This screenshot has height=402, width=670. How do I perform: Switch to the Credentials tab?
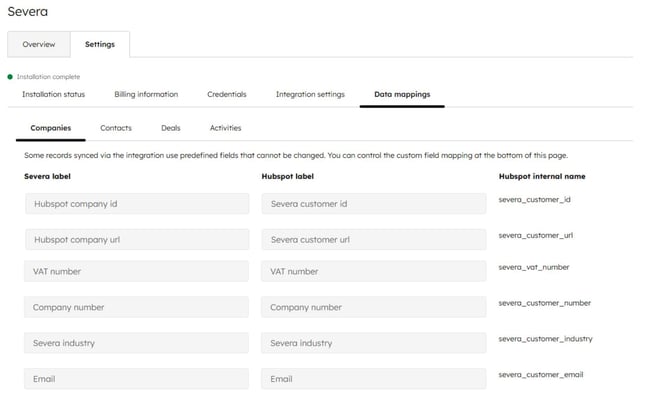pos(227,94)
